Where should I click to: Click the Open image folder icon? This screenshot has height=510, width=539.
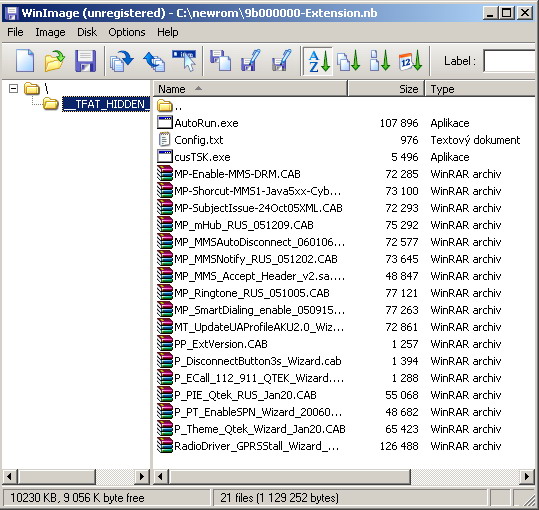coord(54,61)
